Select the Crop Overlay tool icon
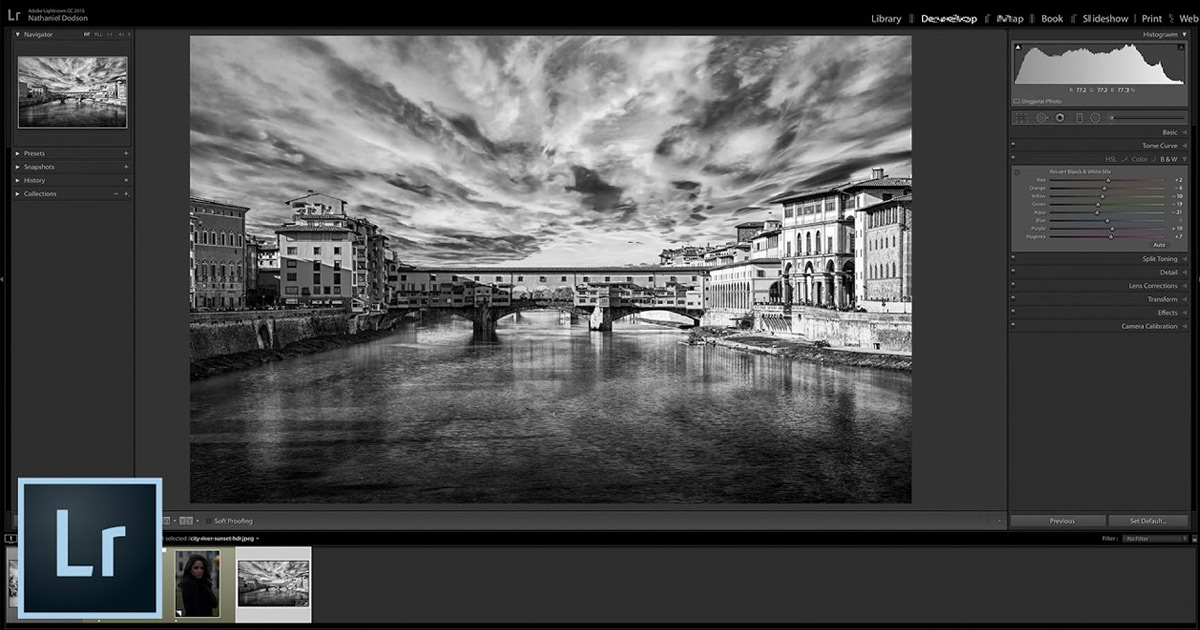The image size is (1200, 630). (1022, 117)
